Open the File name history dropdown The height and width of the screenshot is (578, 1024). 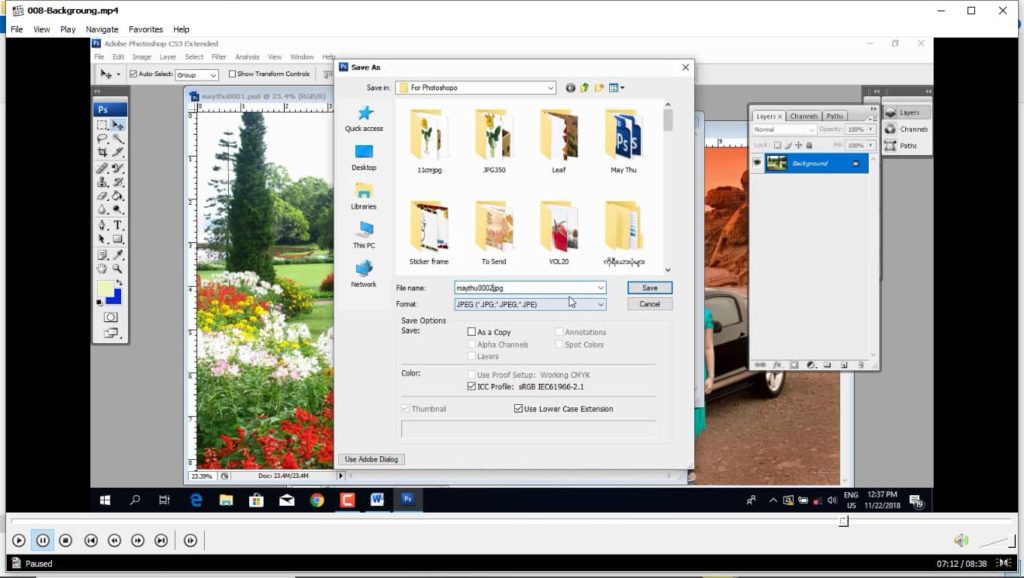click(x=600, y=288)
